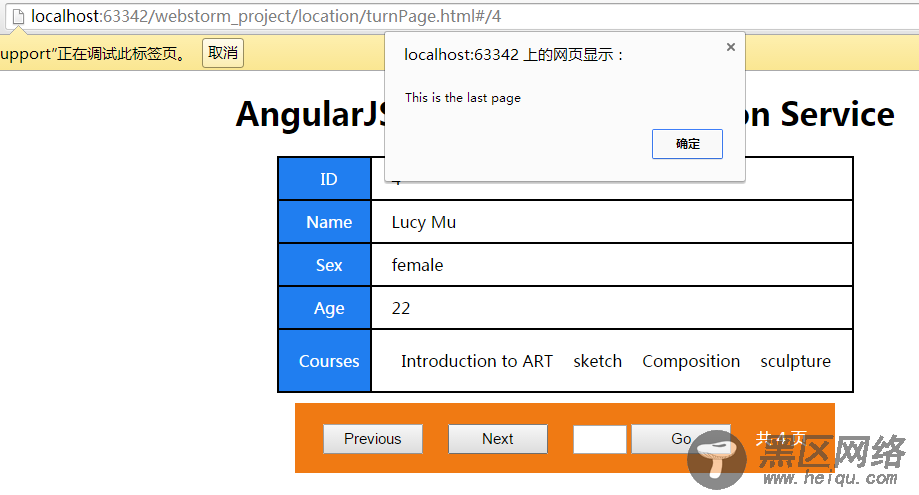Click the 取消 cancel debugging button
The image size is (919, 495).
pos(223,53)
